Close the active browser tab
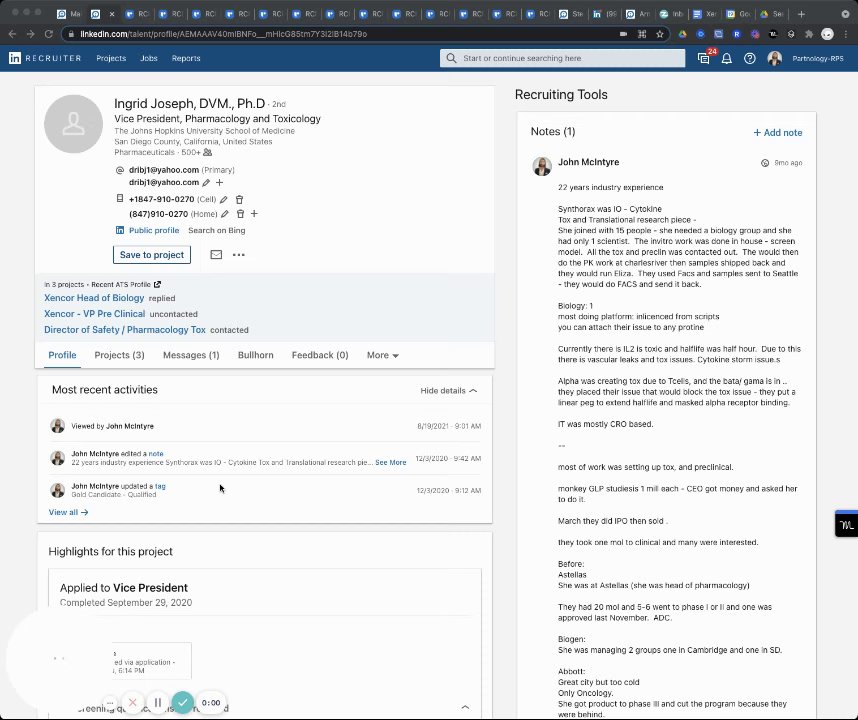 pyautogui.click(x=112, y=14)
